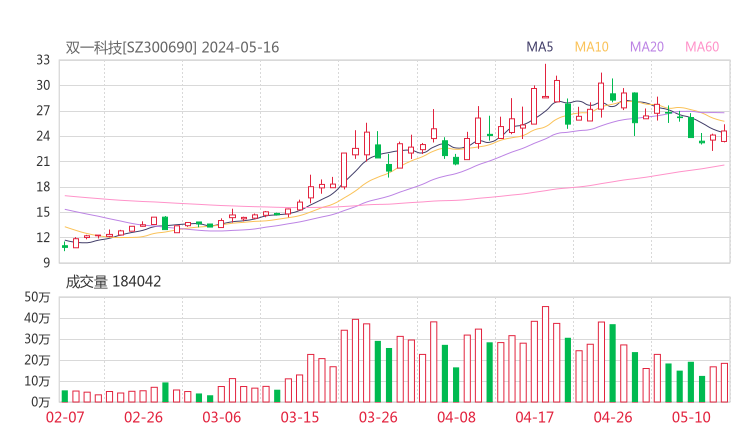Select the 02-07 date on the axis
Image resolution: width=740 pixels, height=440 pixels.
65,417
